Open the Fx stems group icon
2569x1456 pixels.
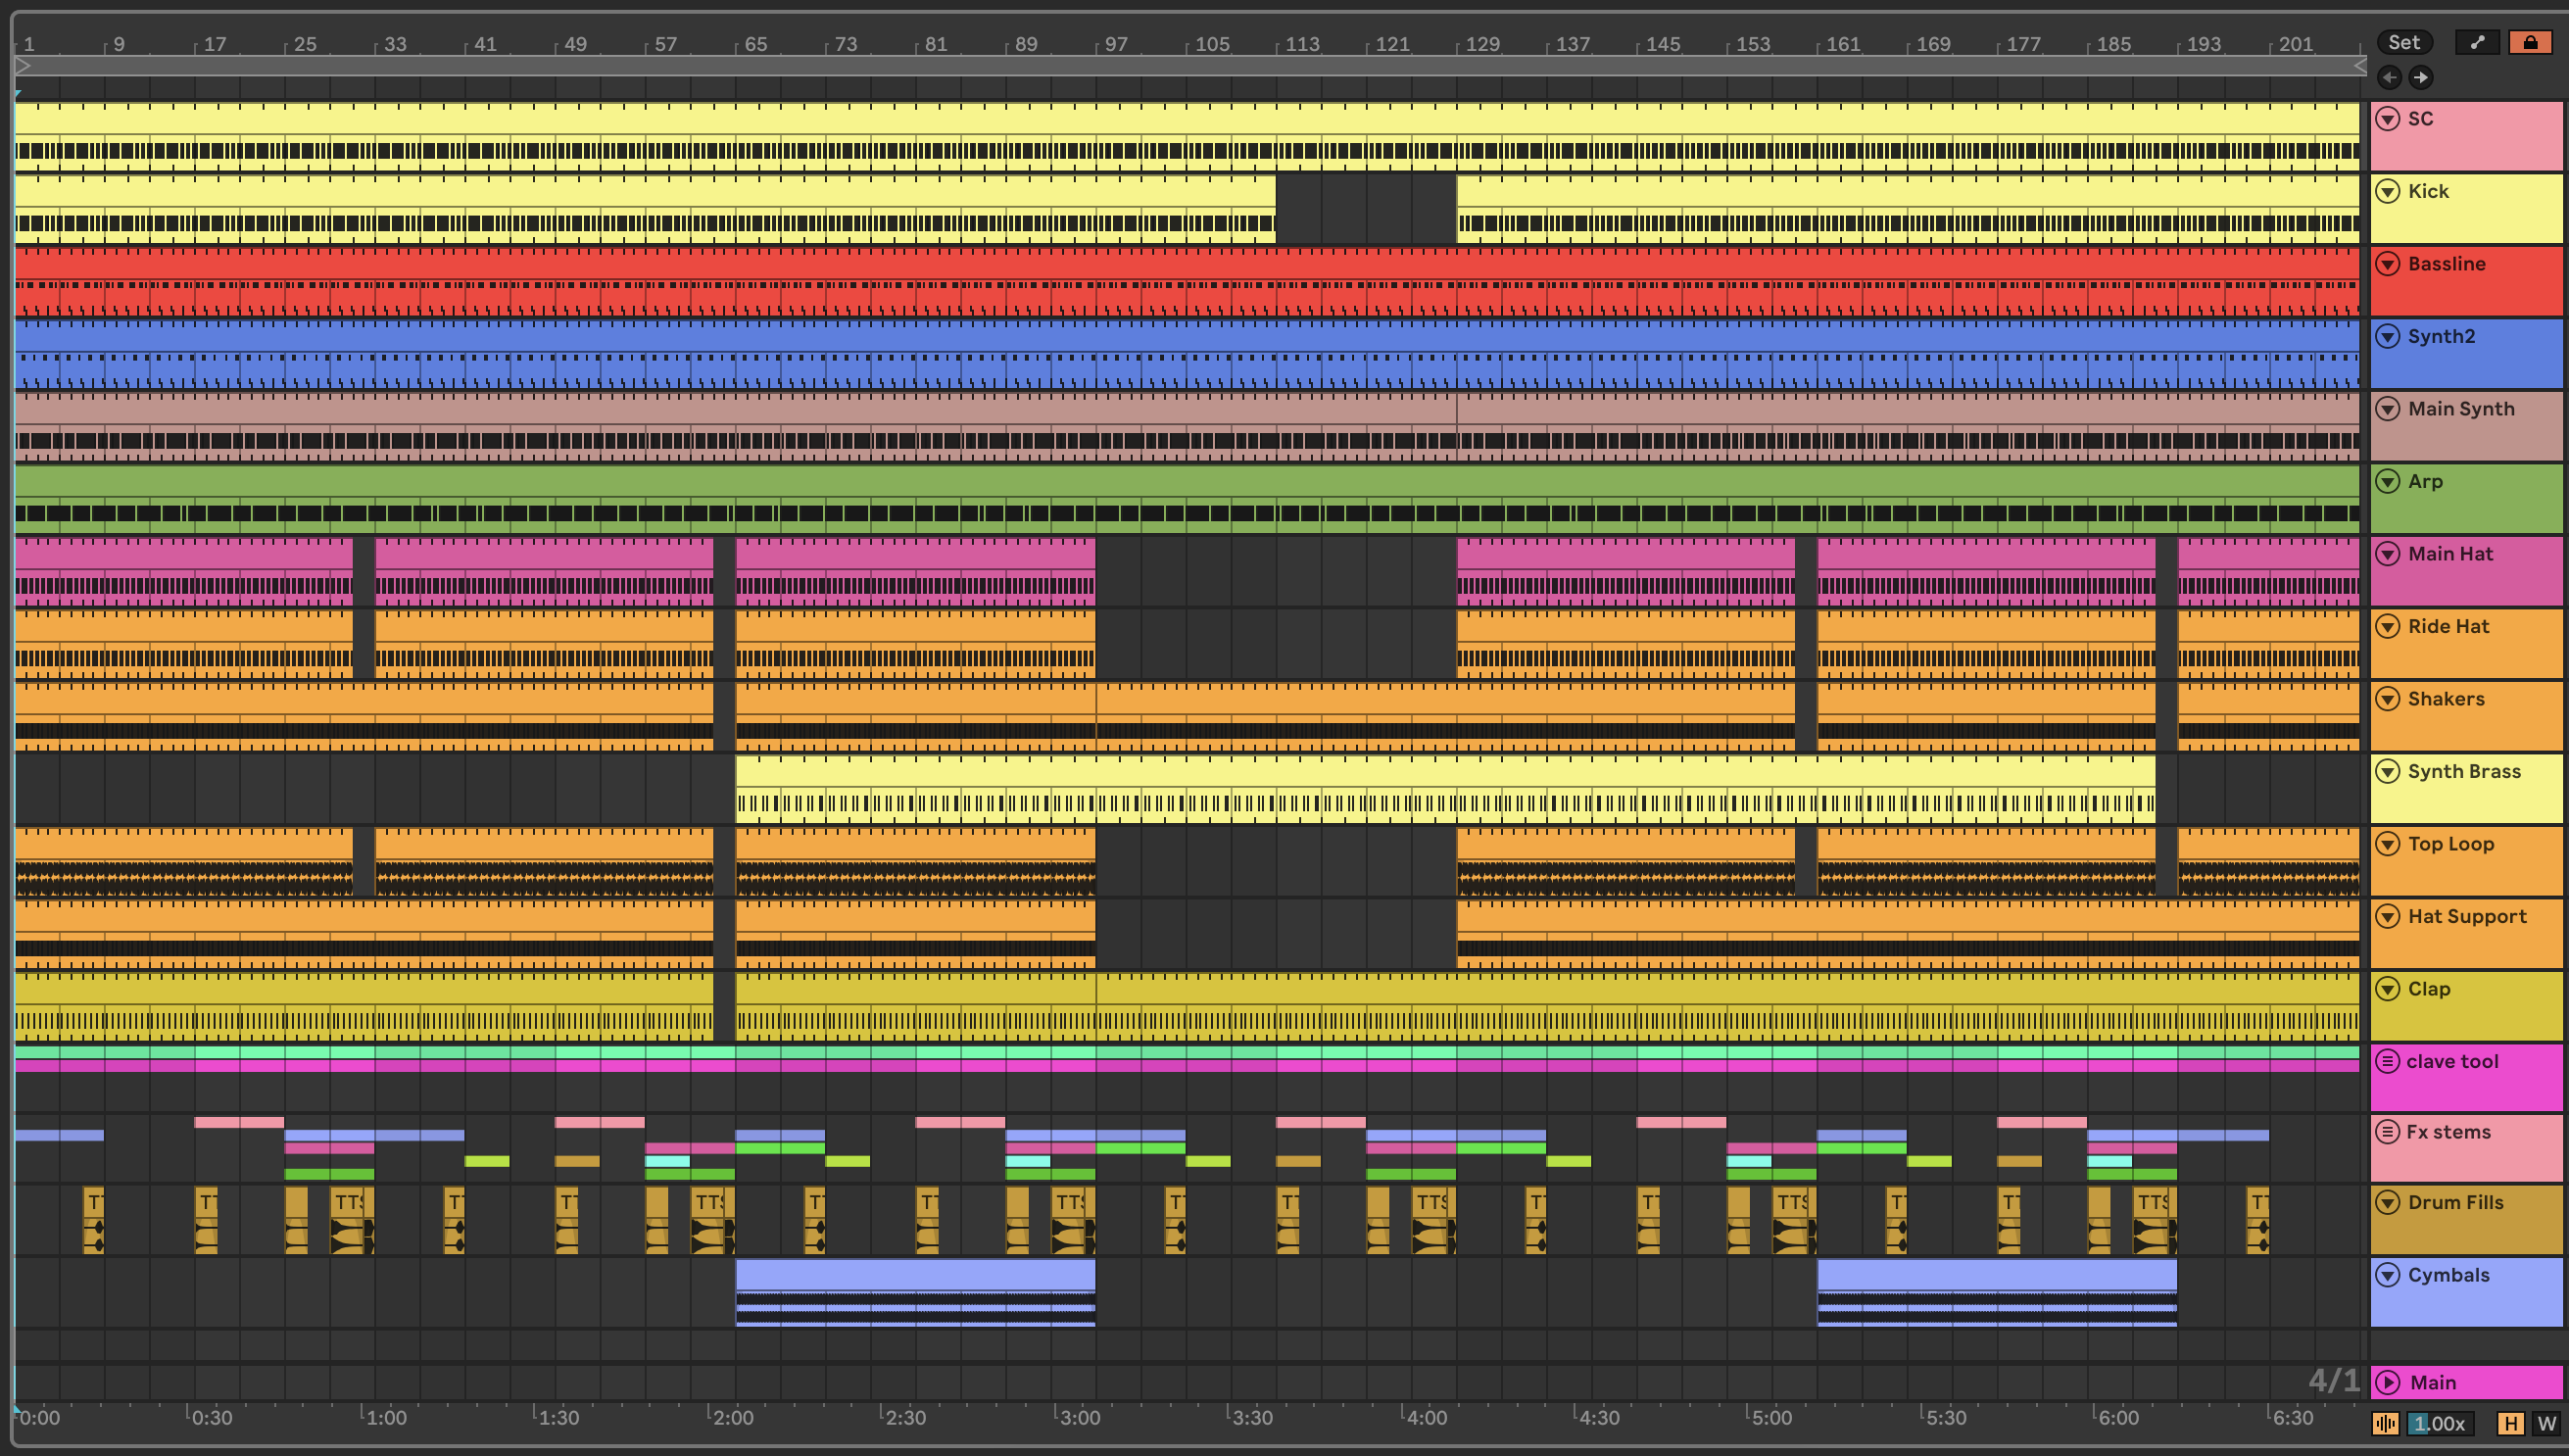[x=2387, y=1132]
